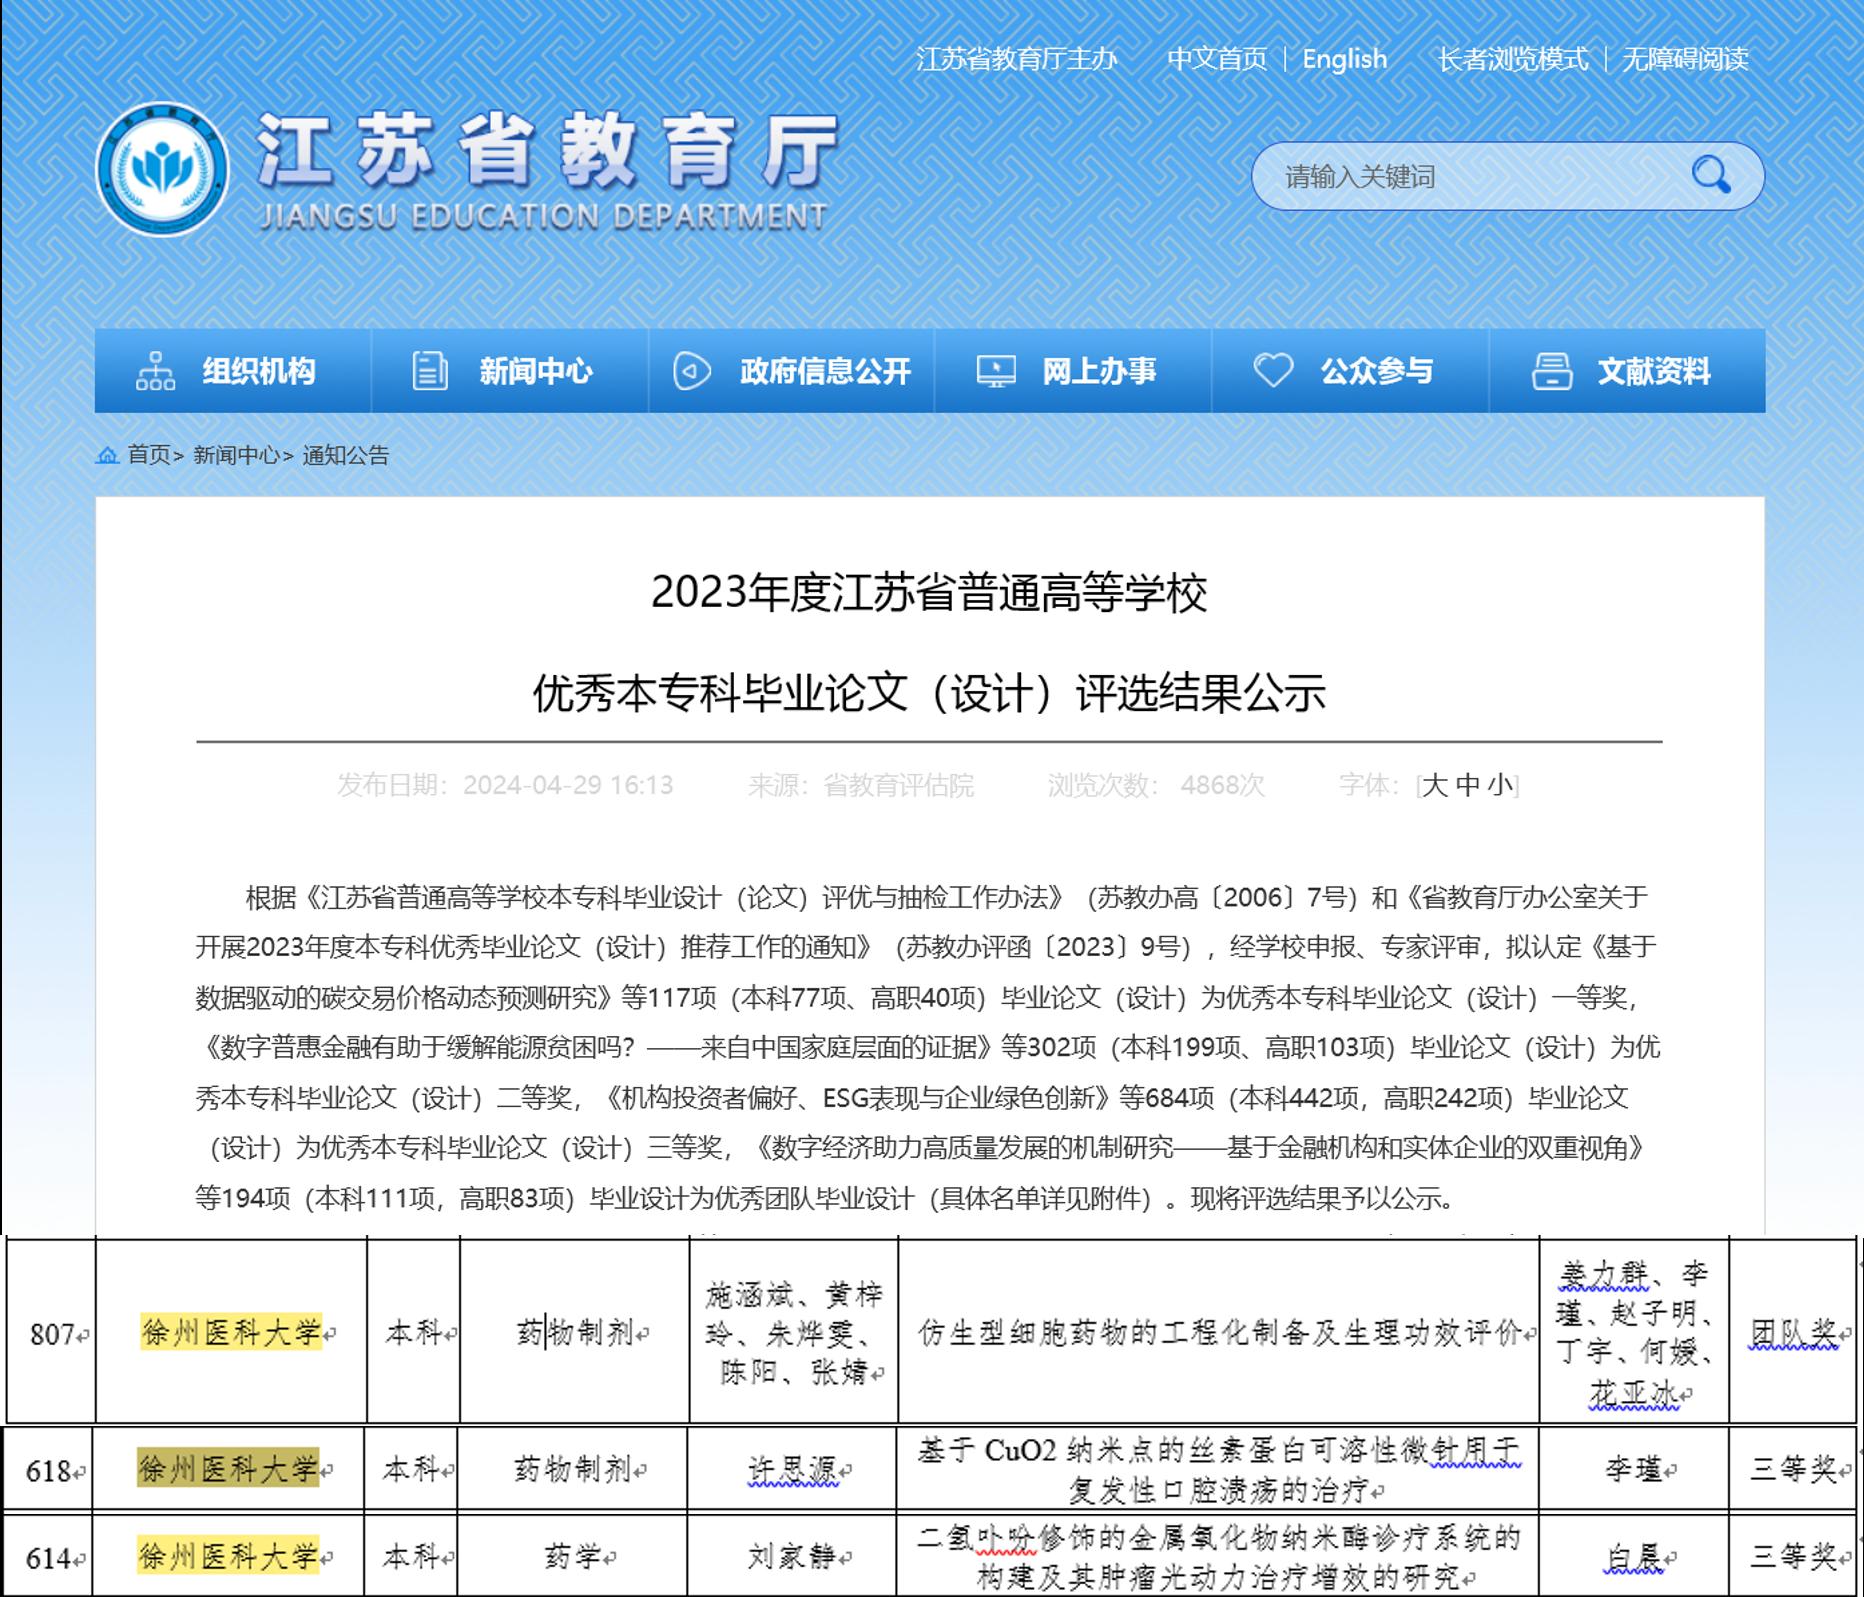Click student name 许思源

click(793, 1469)
